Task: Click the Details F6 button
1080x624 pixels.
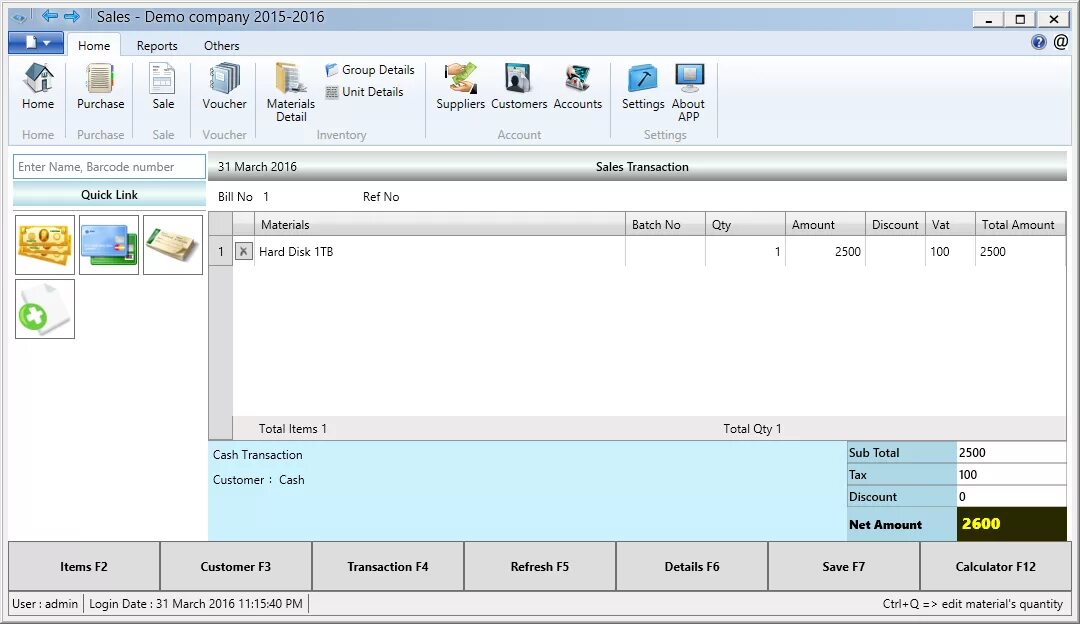Action: (x=692, y=566)
